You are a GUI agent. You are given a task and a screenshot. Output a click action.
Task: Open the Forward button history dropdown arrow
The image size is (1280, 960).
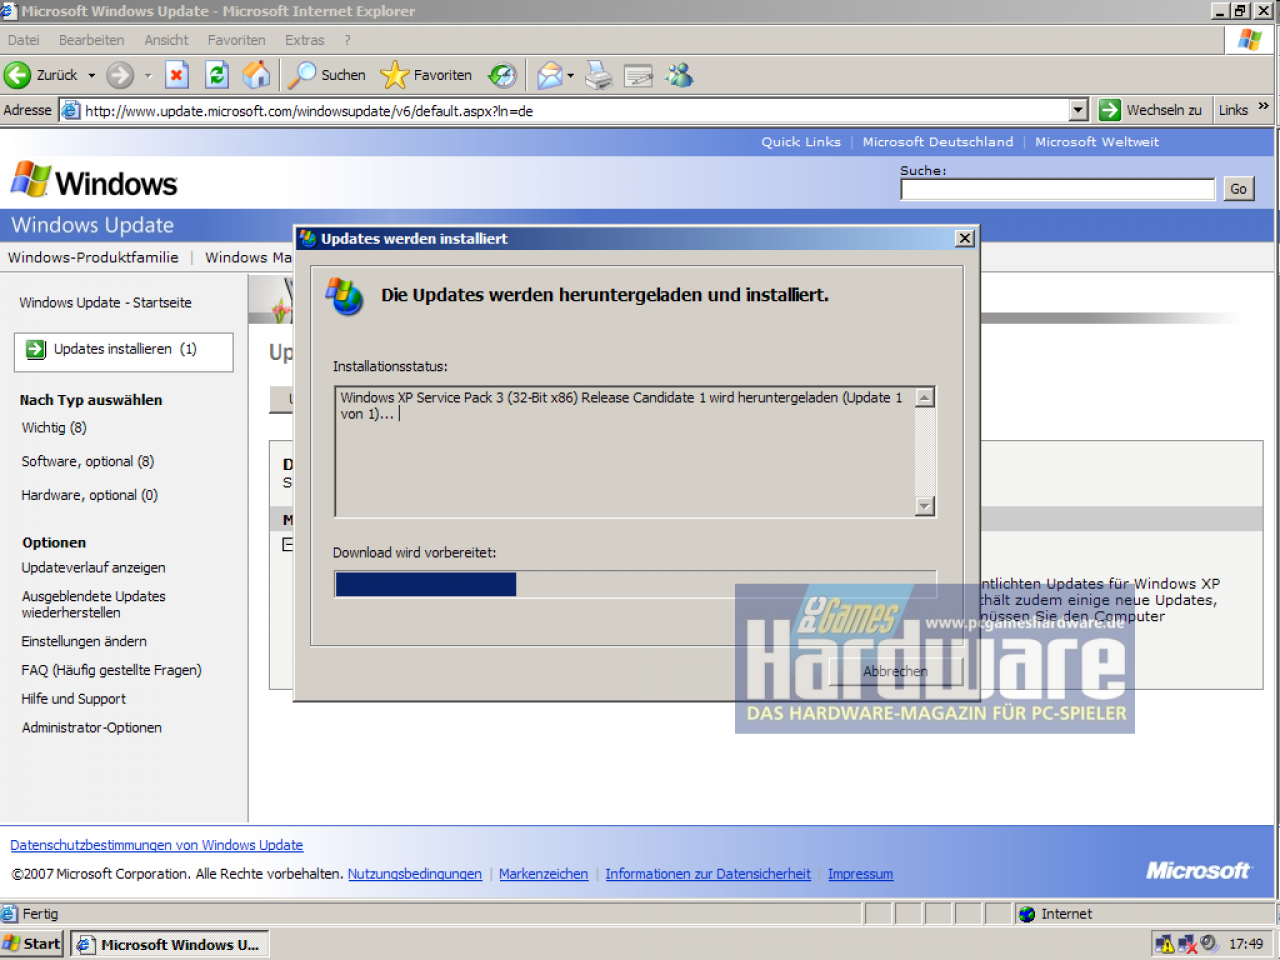click(x=147, y=75)
